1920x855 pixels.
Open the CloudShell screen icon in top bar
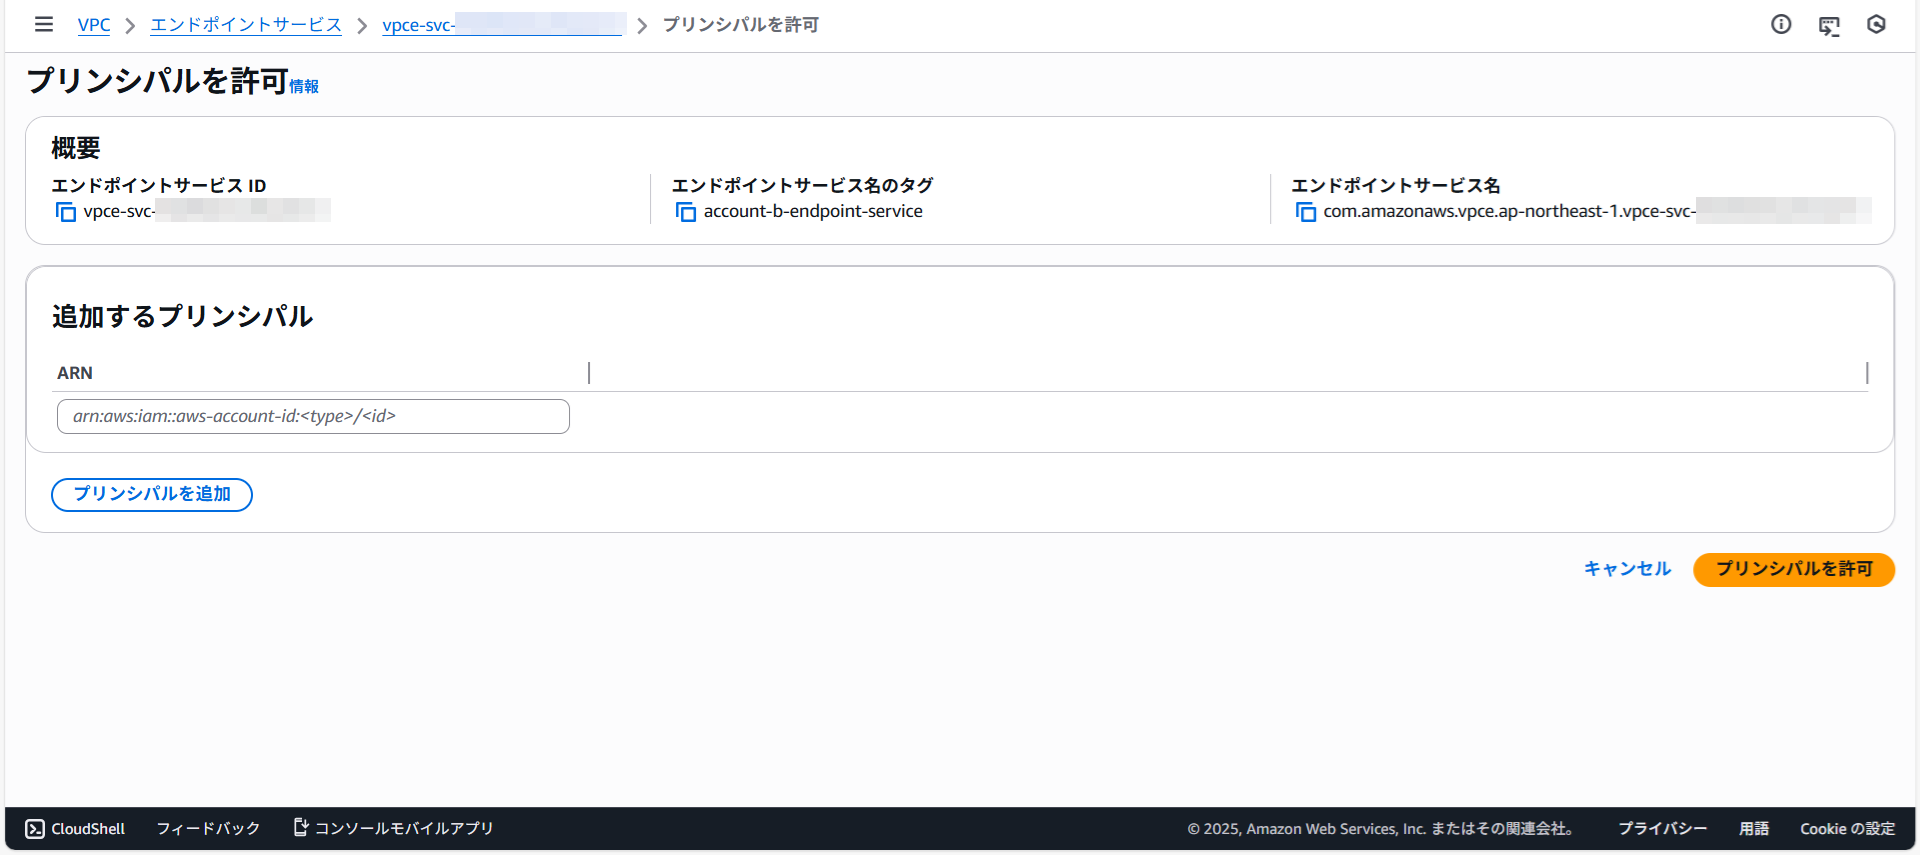click(x=1829, y=25)
